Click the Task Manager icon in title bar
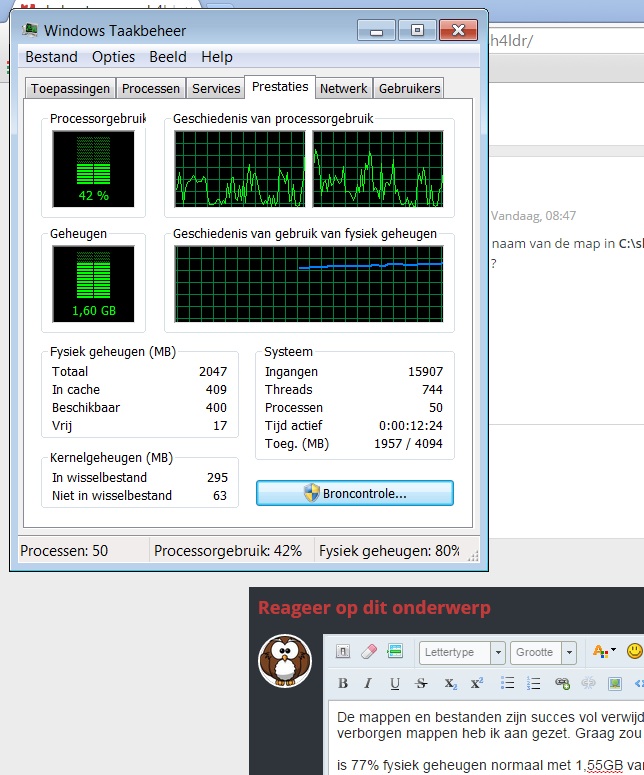This screenshot has height=775, width=644. click(30, 31)
